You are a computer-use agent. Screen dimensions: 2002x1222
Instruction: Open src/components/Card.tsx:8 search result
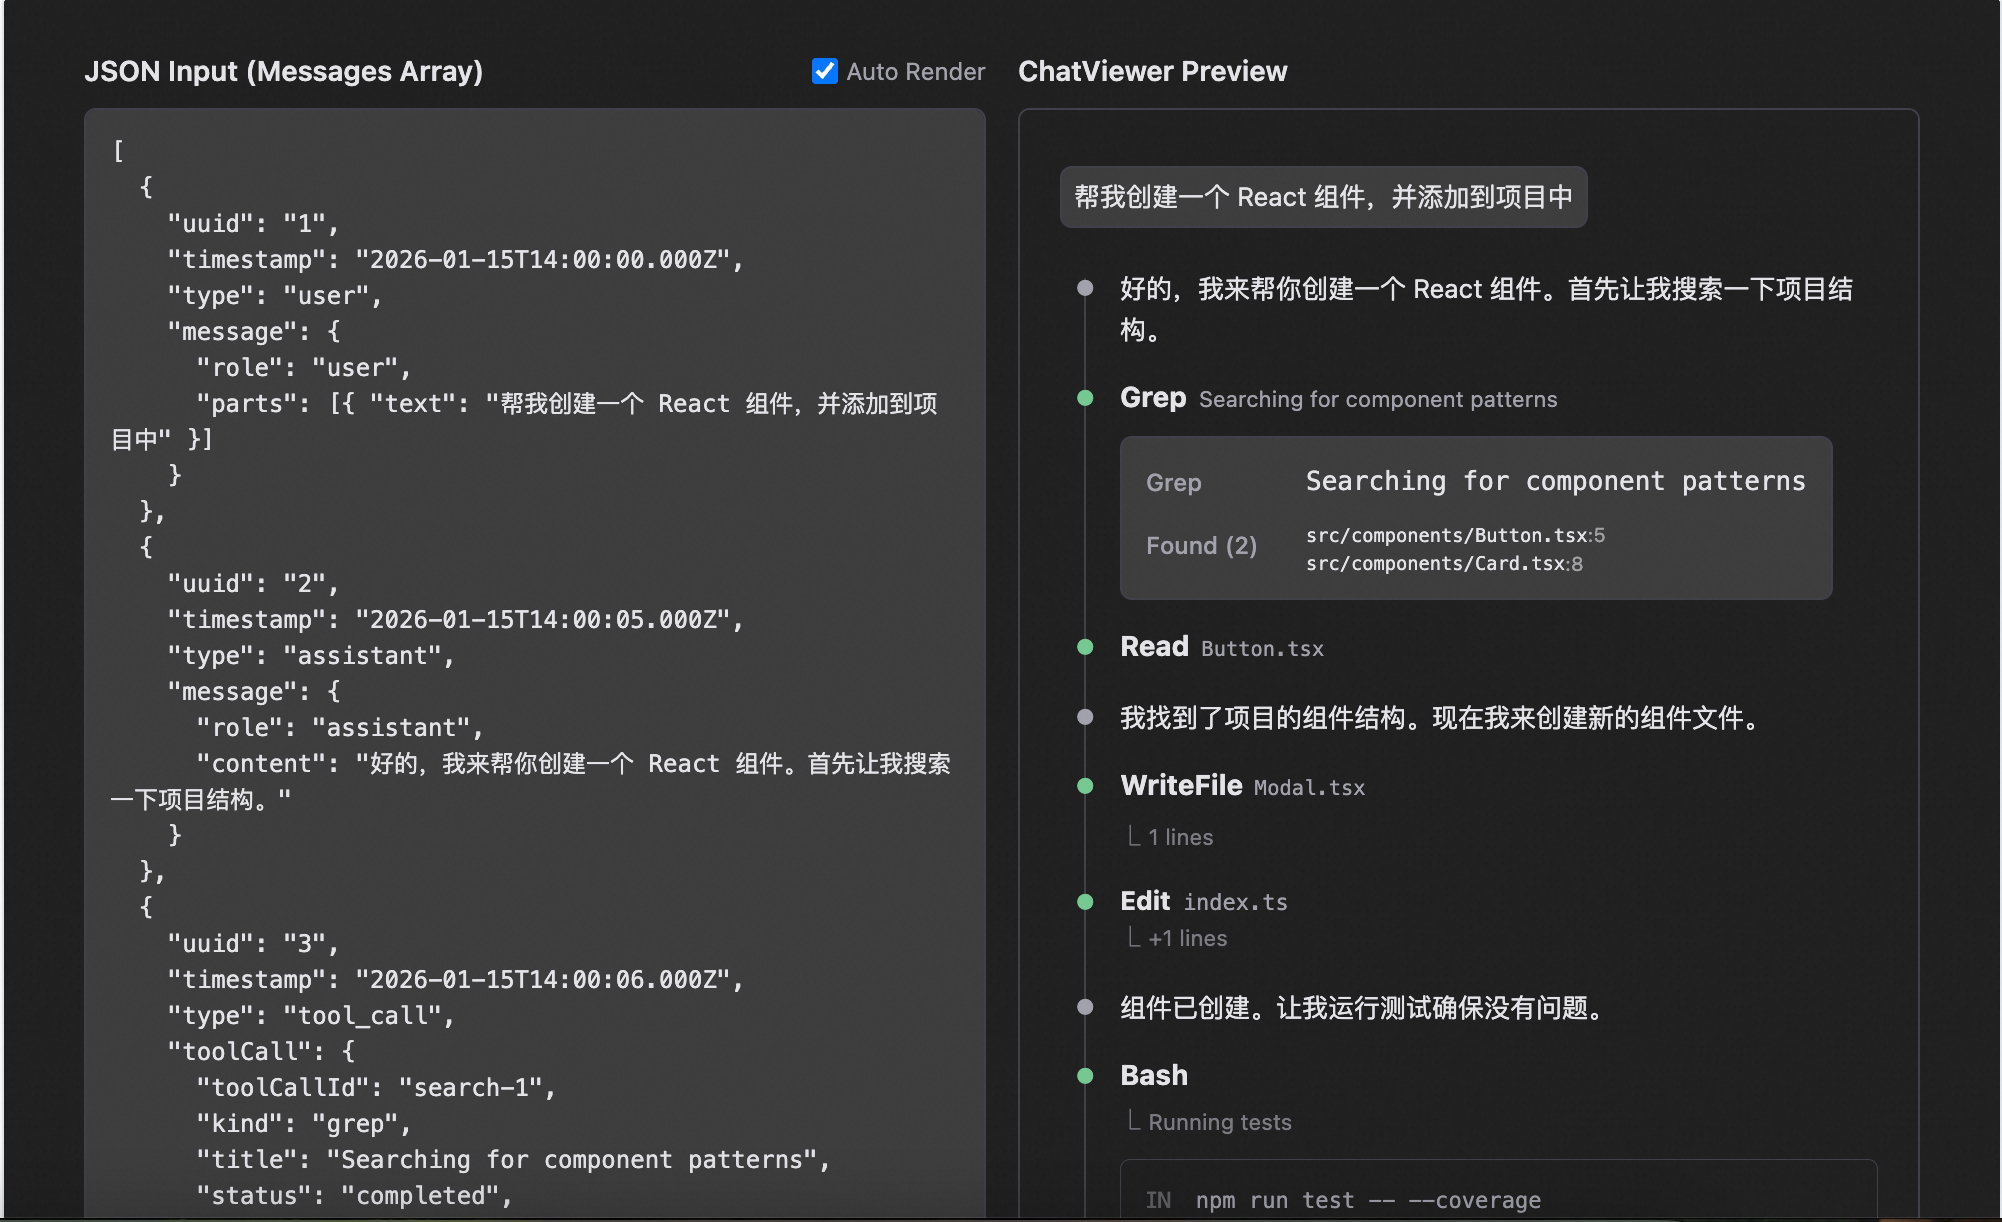tap(1444, 564)
